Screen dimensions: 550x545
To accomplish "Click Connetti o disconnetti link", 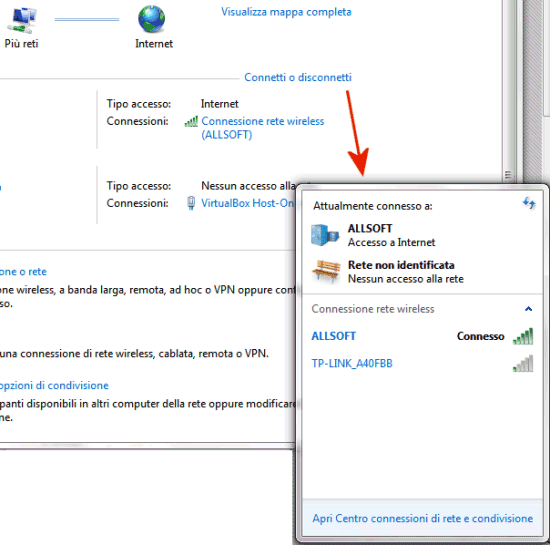I will point(298,77).
